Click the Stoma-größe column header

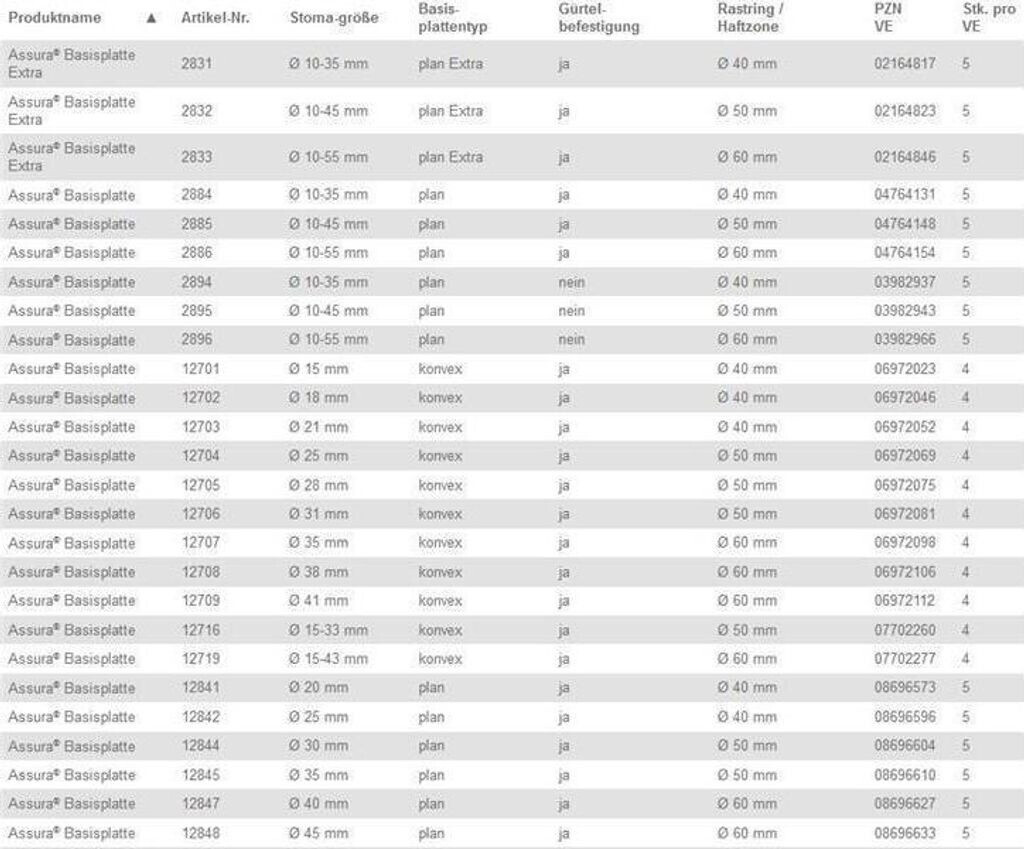334,18
